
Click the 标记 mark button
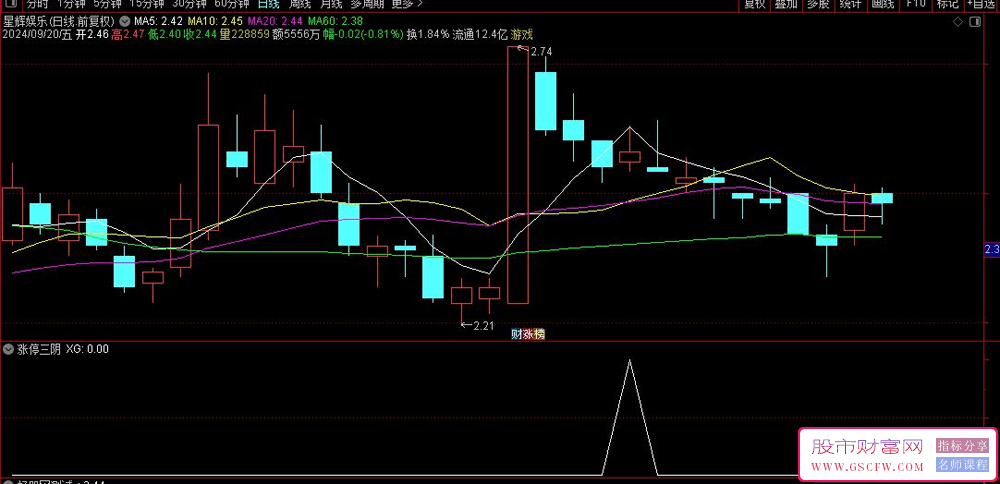pos(948,4)
